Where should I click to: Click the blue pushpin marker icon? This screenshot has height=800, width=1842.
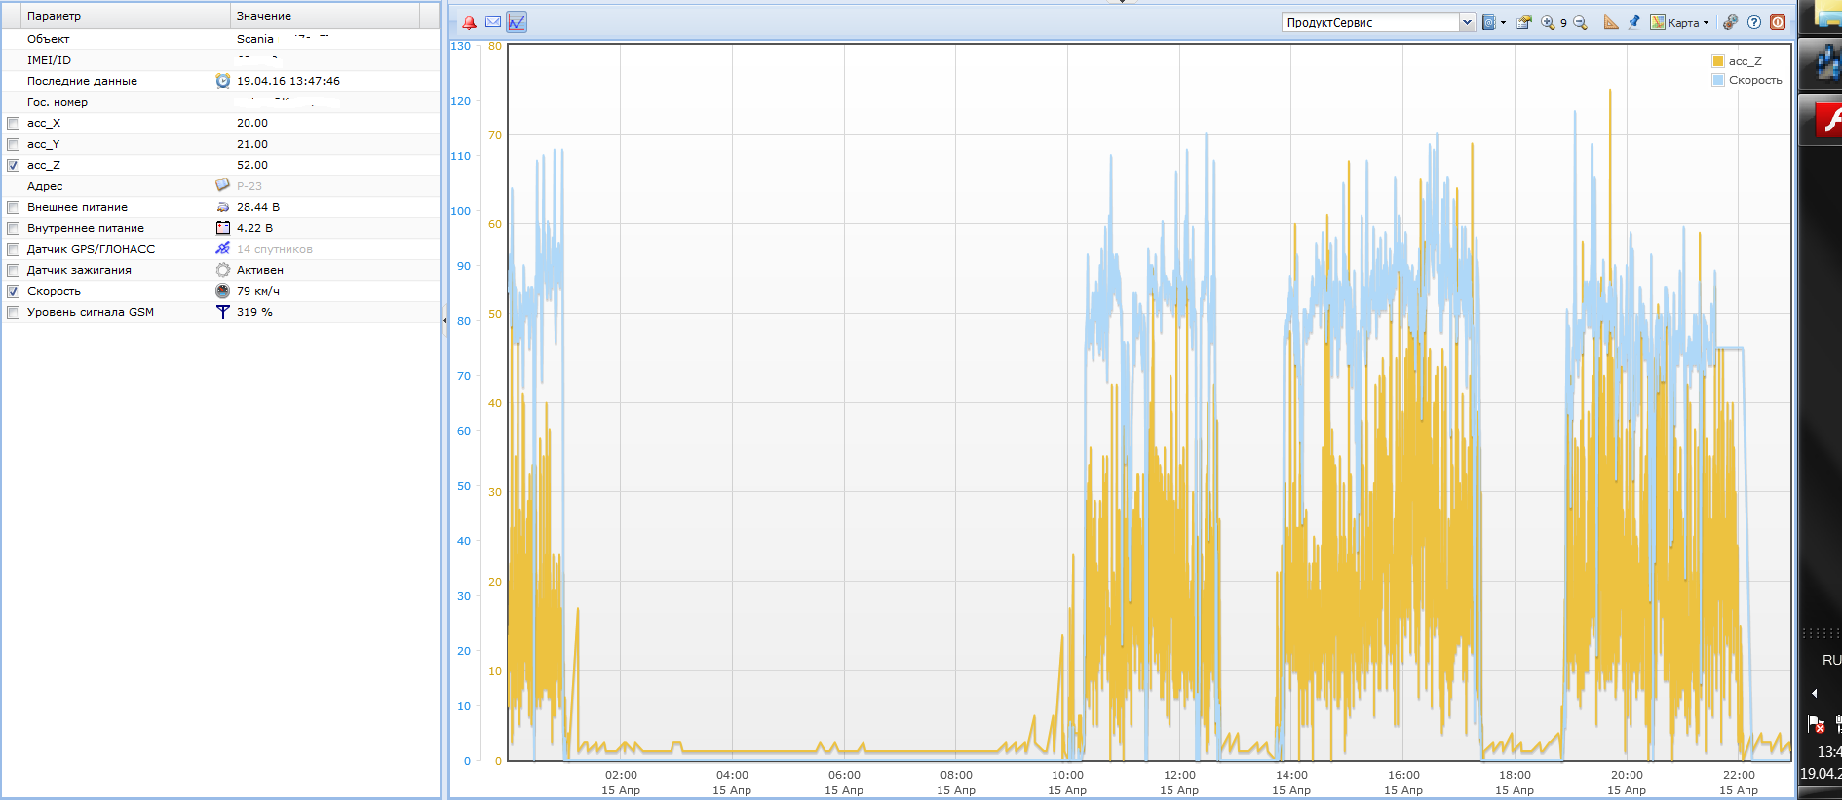(x=1634, y=22)
